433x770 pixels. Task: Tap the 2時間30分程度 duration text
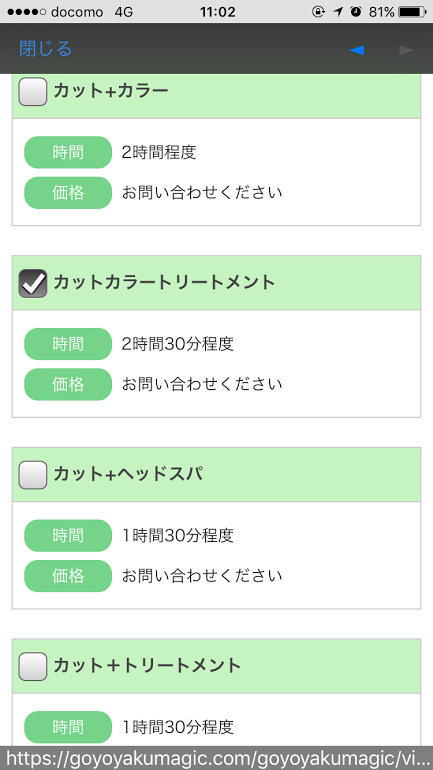(x=178, y=344)
